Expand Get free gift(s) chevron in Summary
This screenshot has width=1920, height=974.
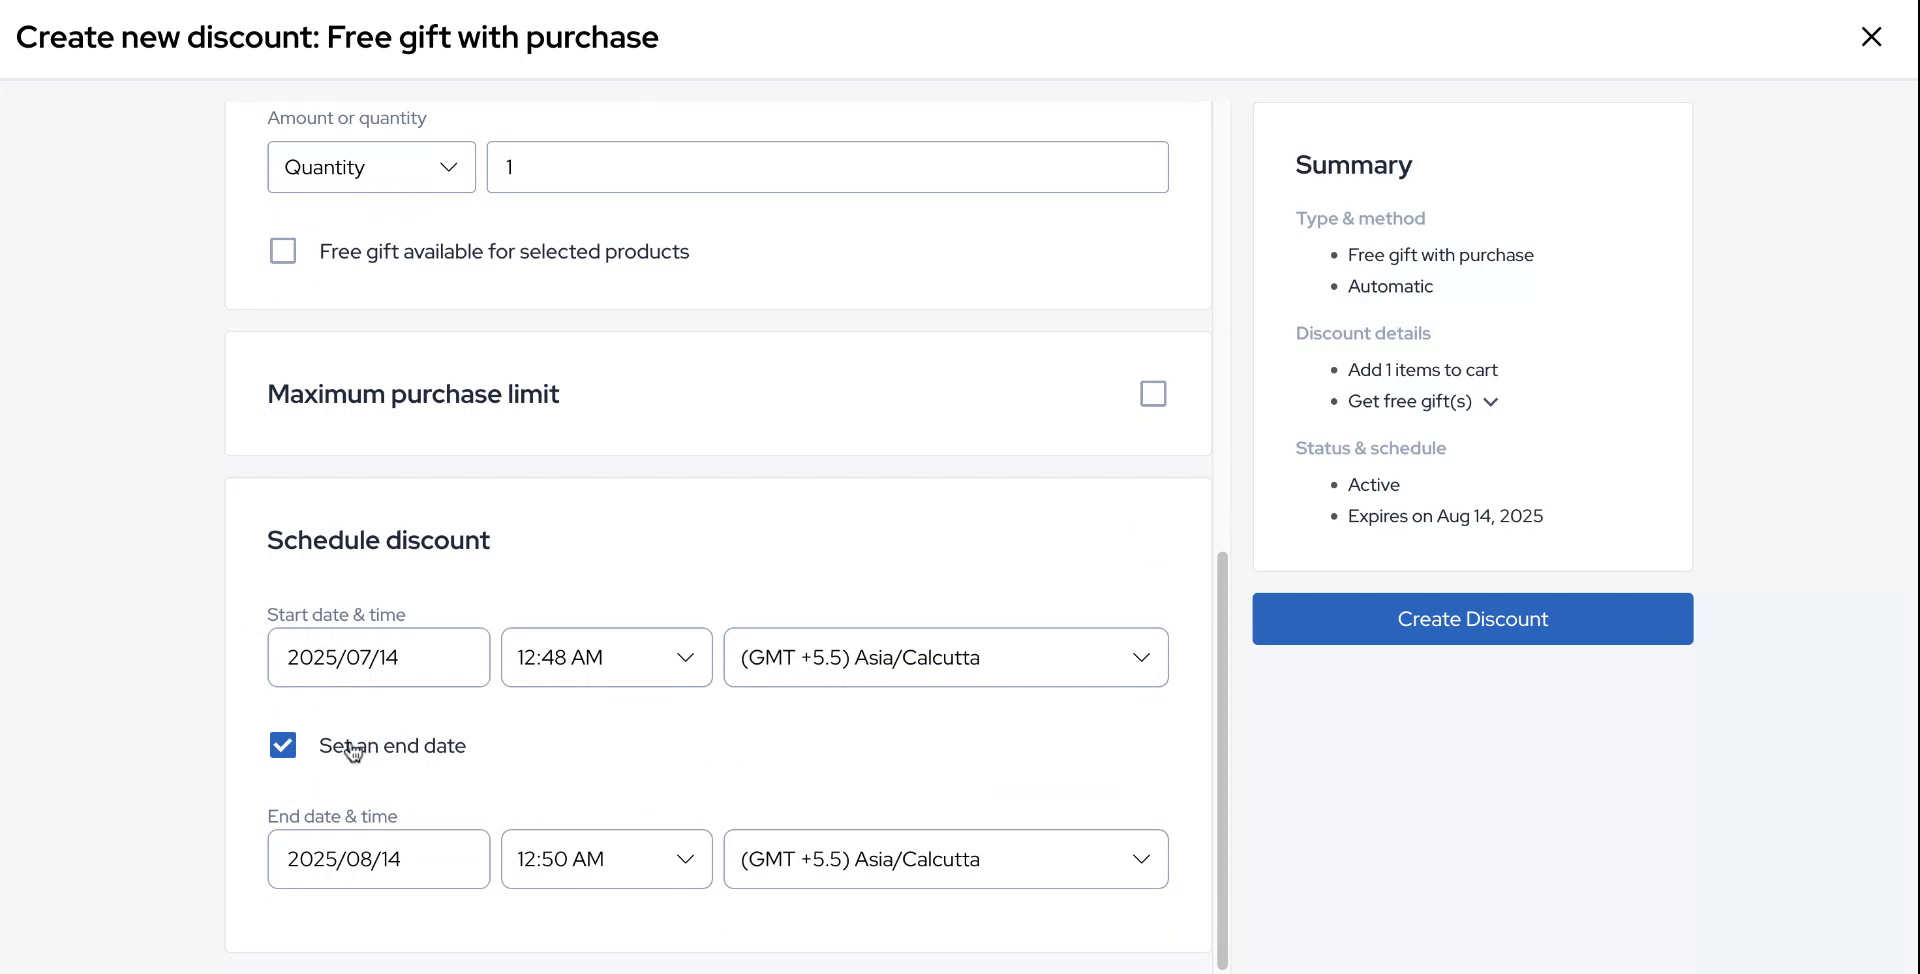[x=1490, y=402]
